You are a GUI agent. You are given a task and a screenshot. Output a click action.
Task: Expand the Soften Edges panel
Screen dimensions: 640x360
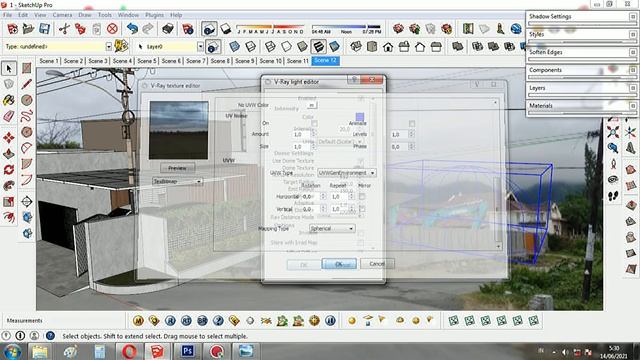(x=633, y=52)
